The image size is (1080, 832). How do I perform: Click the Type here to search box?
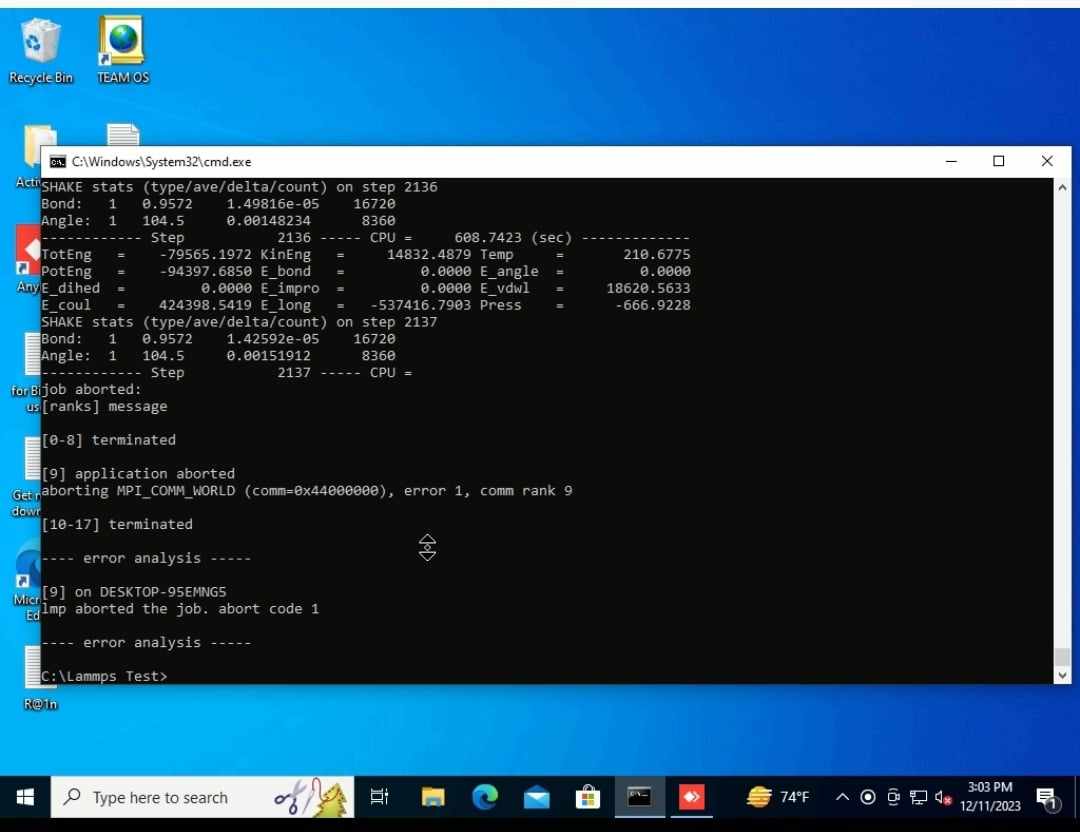(202, 798)
